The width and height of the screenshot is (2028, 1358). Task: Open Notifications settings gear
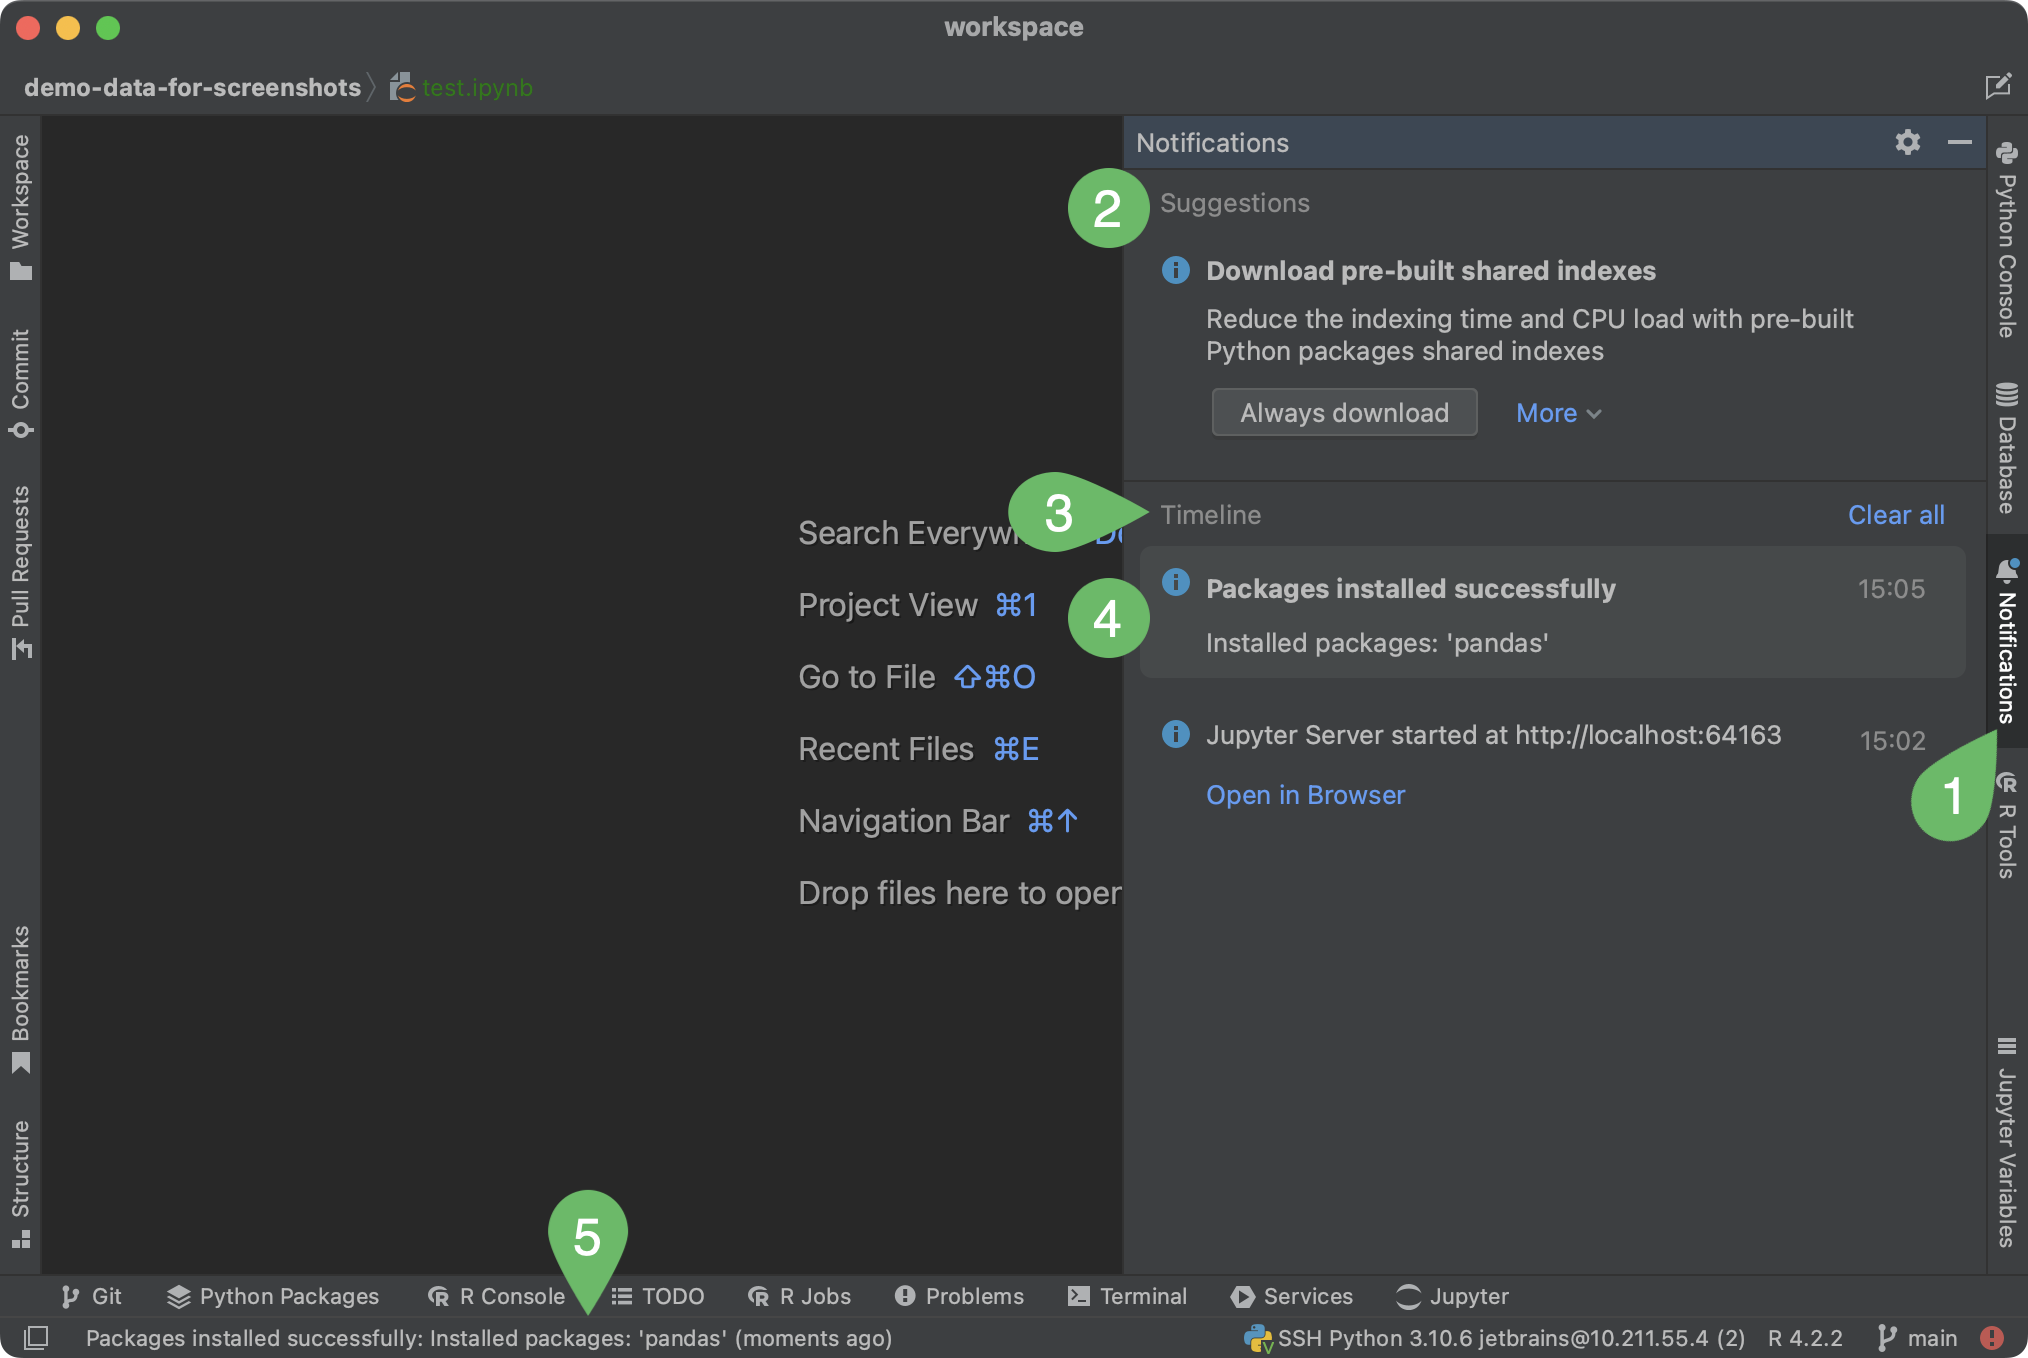point(1908,142)
